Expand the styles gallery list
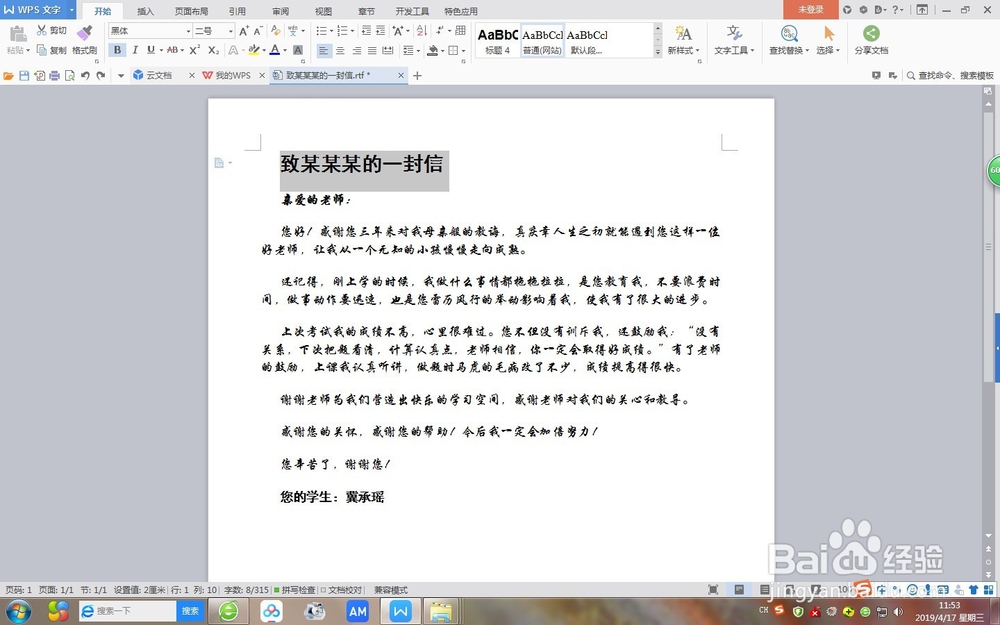 pos(658,53)
